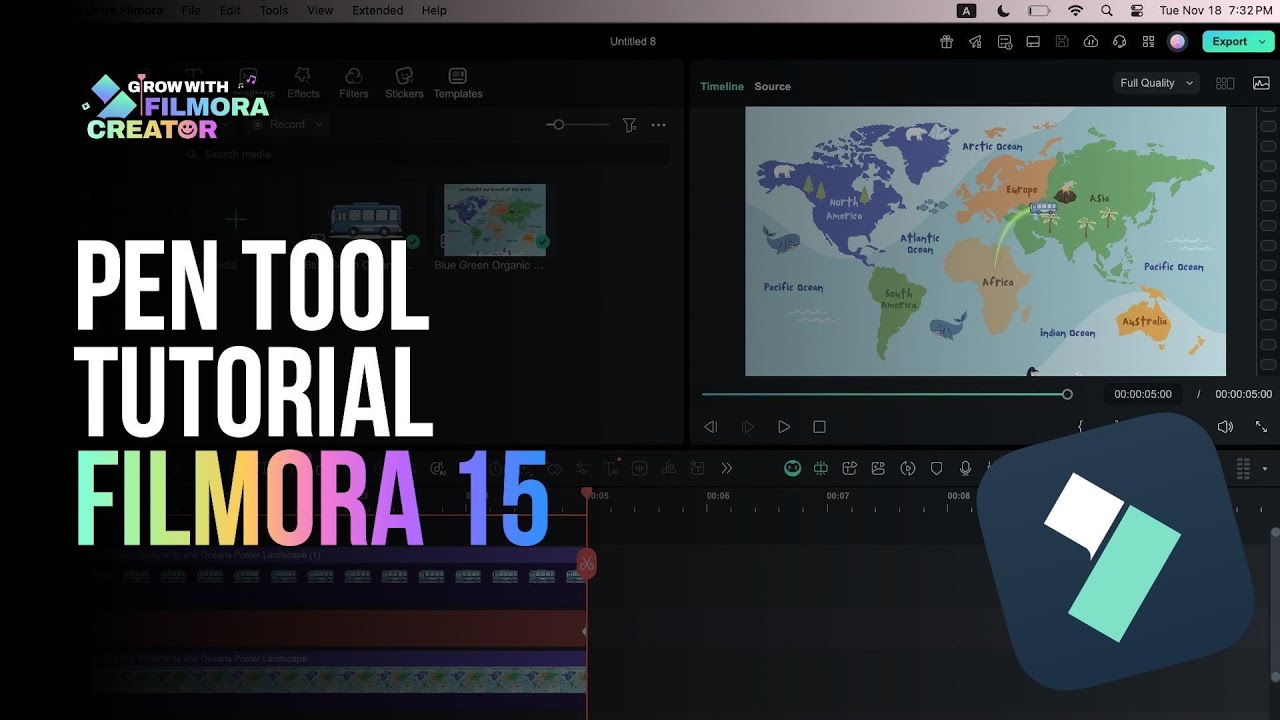Stop the preview playback

pyautogui.click(x=819, y=427)
